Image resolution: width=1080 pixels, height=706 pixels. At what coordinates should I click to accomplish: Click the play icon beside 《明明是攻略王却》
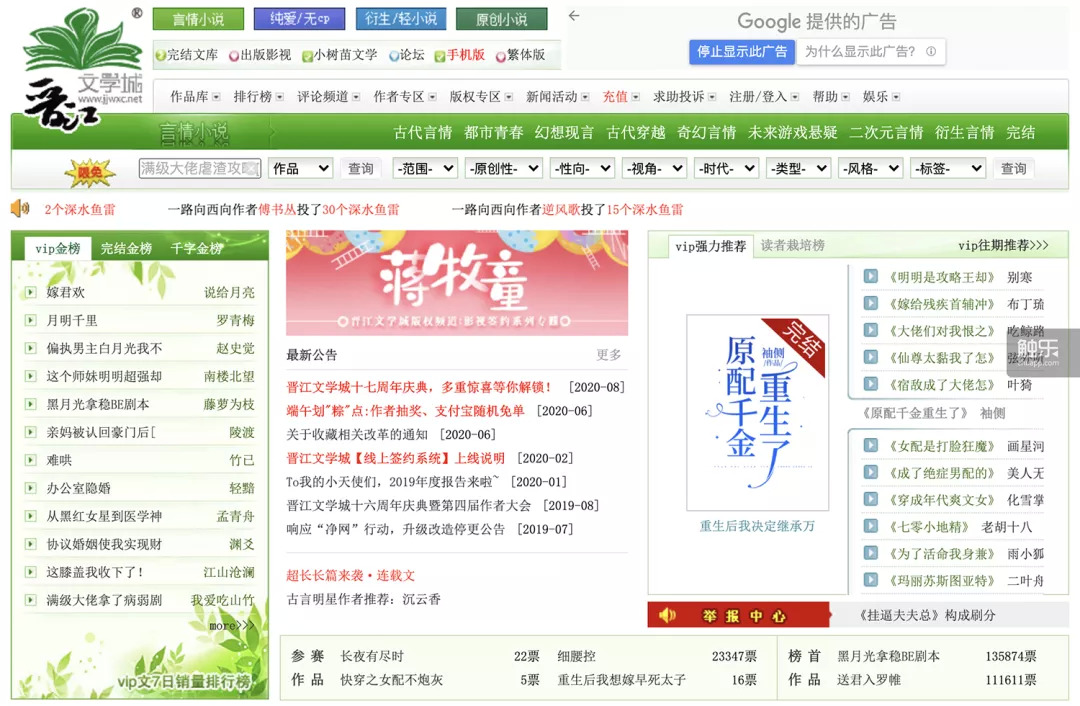pyautogui.click(x=871, y=277)
